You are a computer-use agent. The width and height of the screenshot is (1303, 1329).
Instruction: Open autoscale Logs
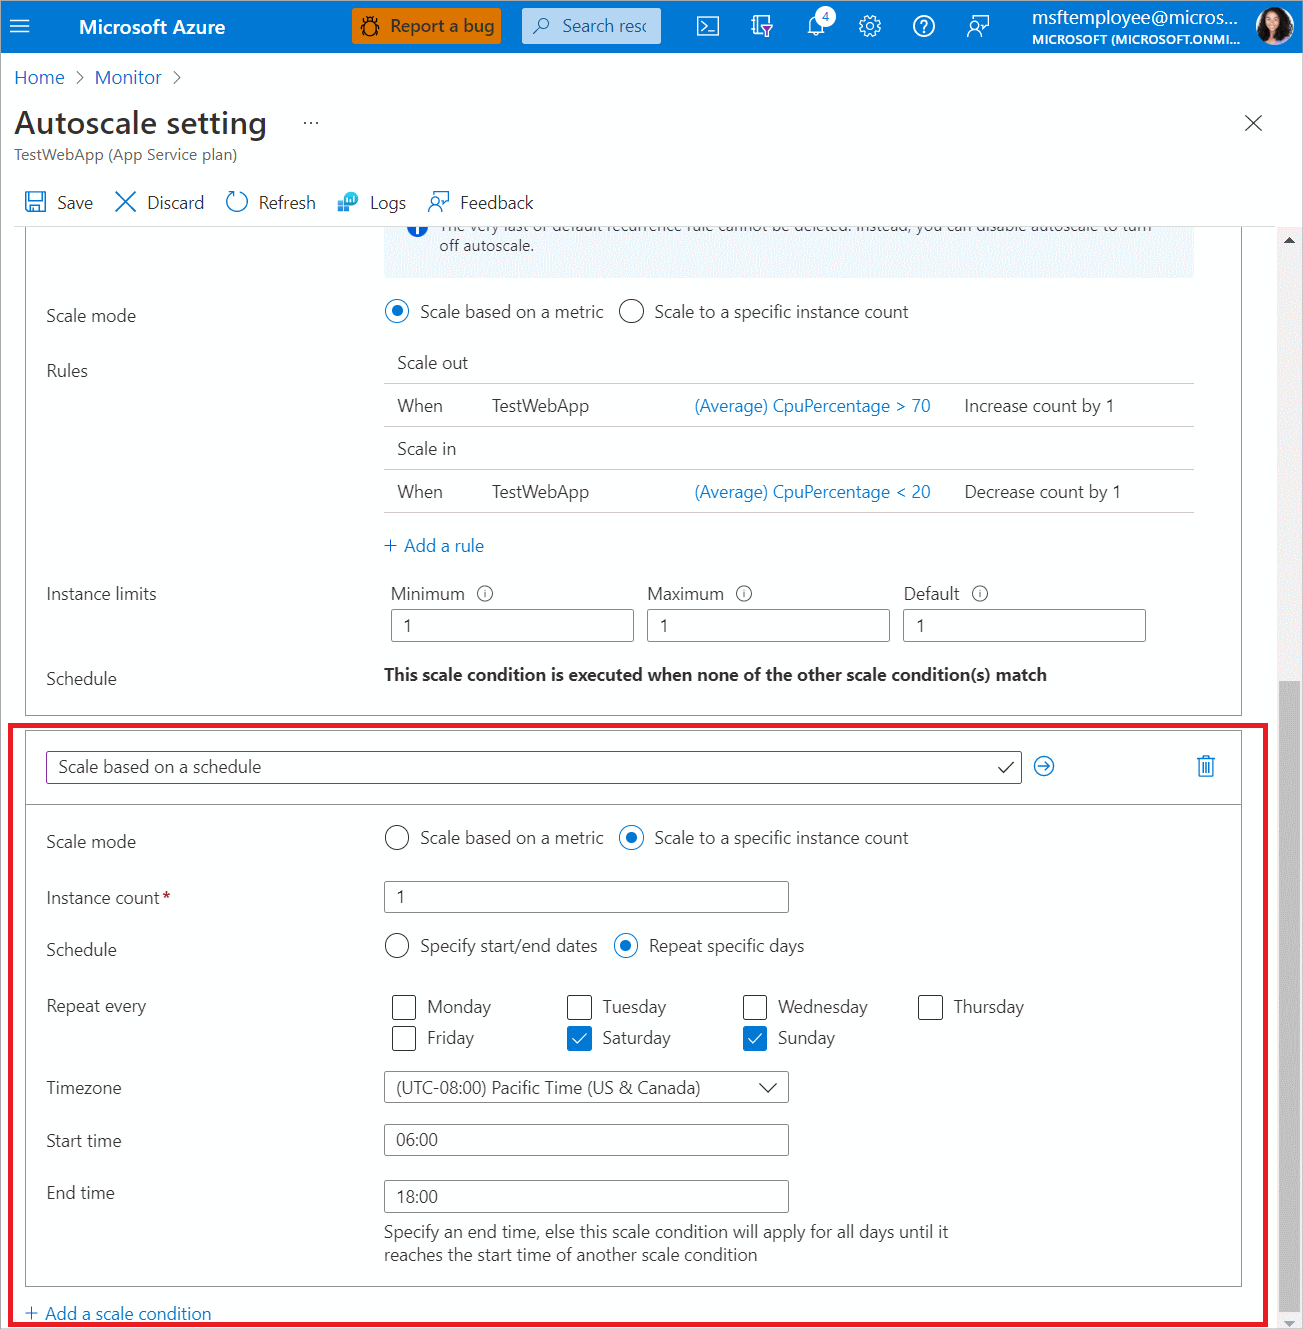click(x=372, y=203)
